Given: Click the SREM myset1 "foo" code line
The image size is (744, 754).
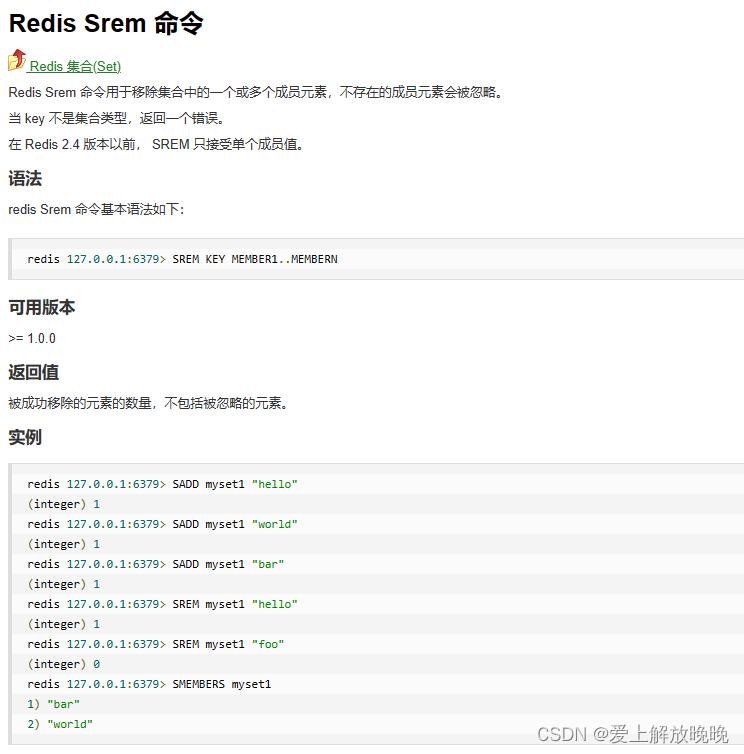Looking at the screenshot, I should [x=156, y=644].
